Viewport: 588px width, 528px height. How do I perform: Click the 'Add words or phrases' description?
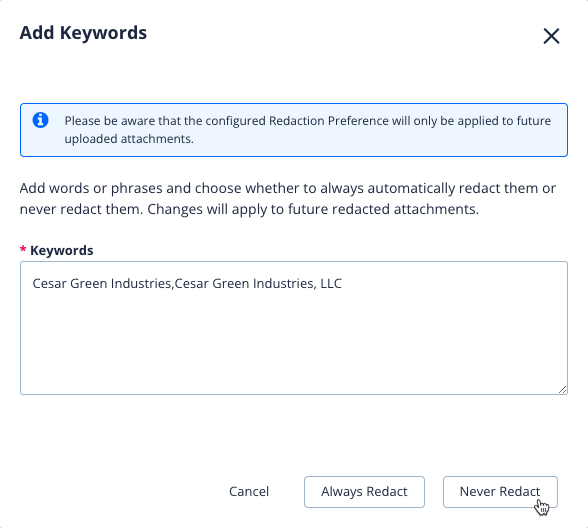coord(288,198)
